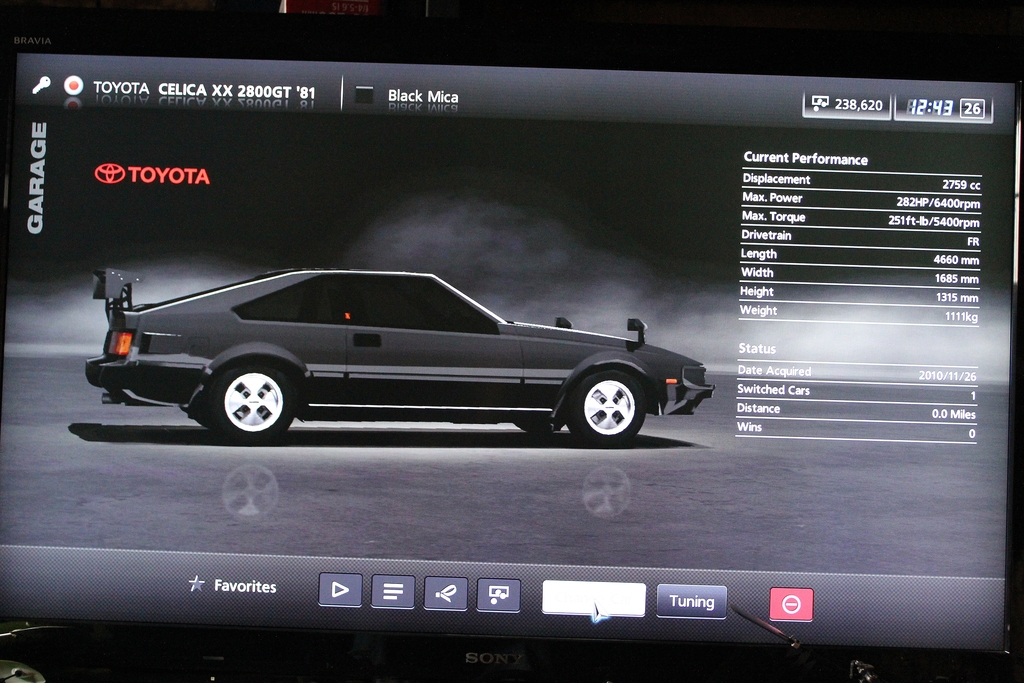1024x683 pixels.
Task: Open the Tuning button
Action: coord(692,601)
